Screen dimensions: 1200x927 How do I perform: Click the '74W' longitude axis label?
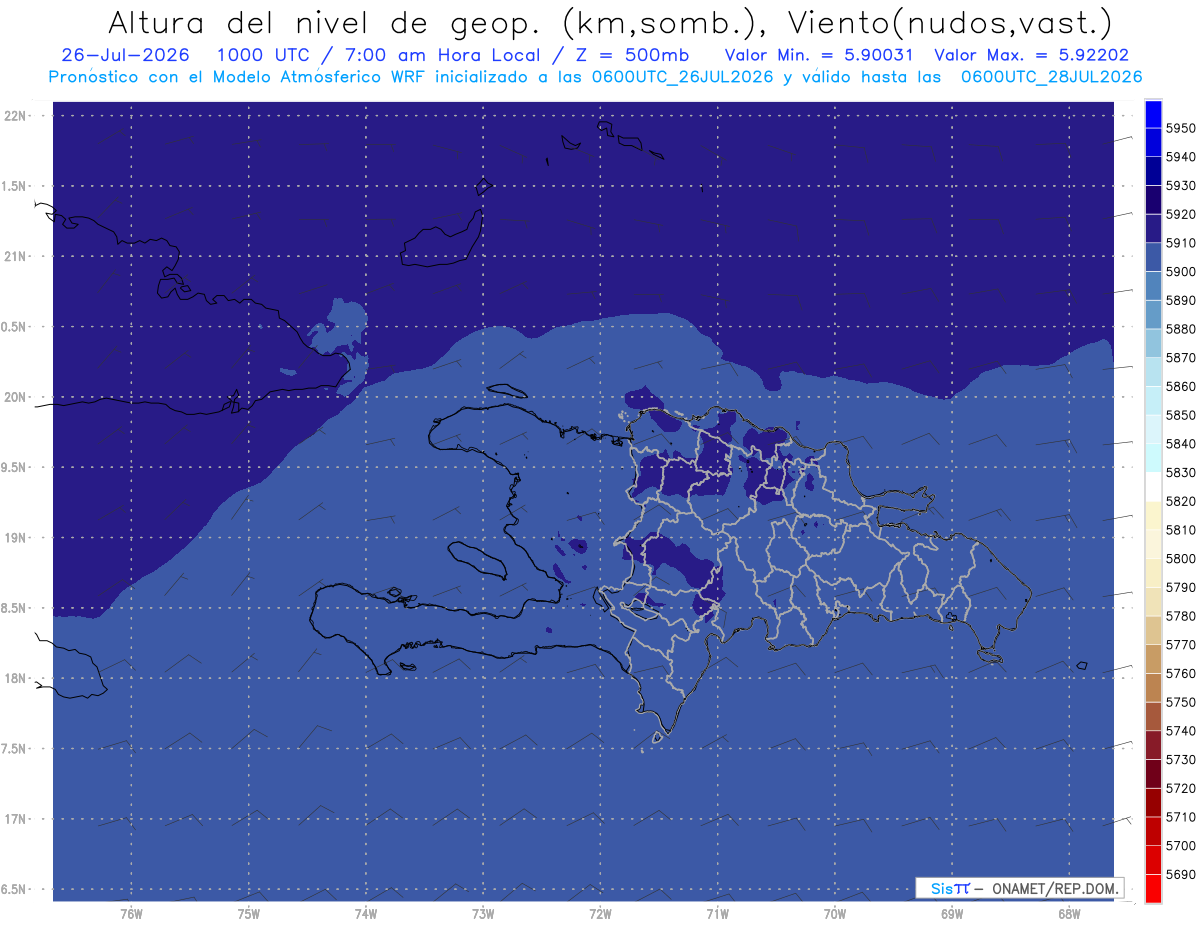click(365, 913)
